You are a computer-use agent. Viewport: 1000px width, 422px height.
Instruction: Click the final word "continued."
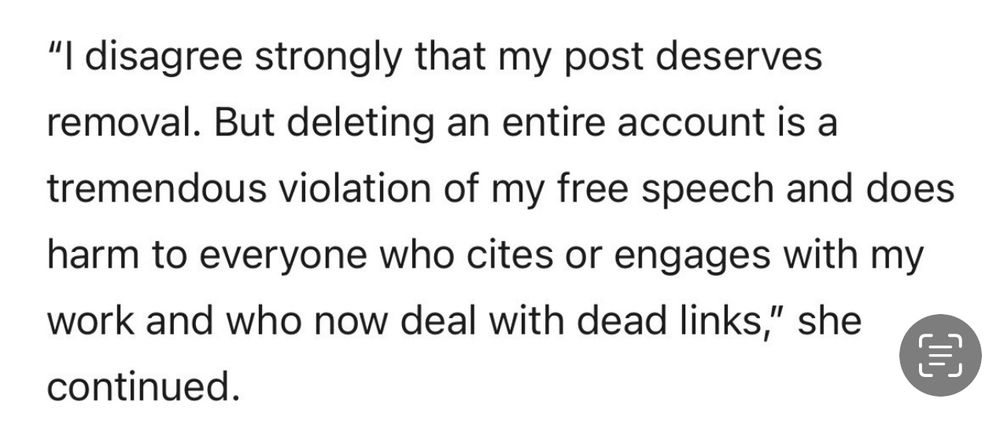[143, 388]
